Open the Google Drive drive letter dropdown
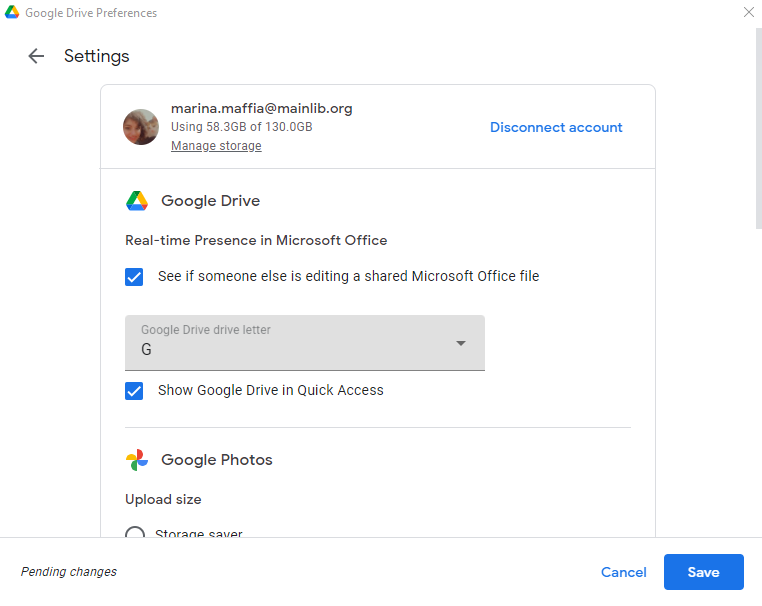Viewport: 762px width, 606px height. [x=305, y=343]
